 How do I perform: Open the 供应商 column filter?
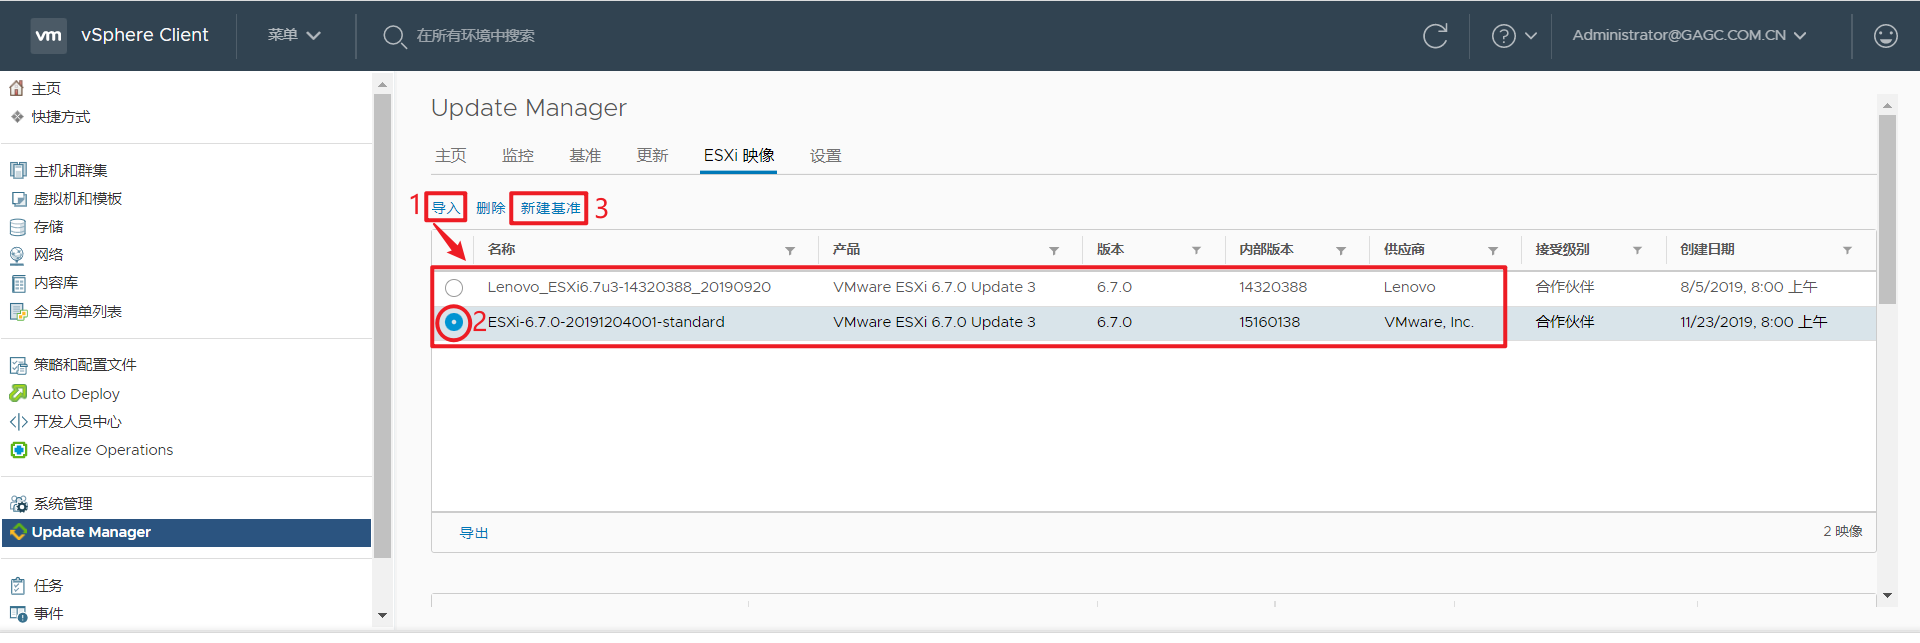1492,250
